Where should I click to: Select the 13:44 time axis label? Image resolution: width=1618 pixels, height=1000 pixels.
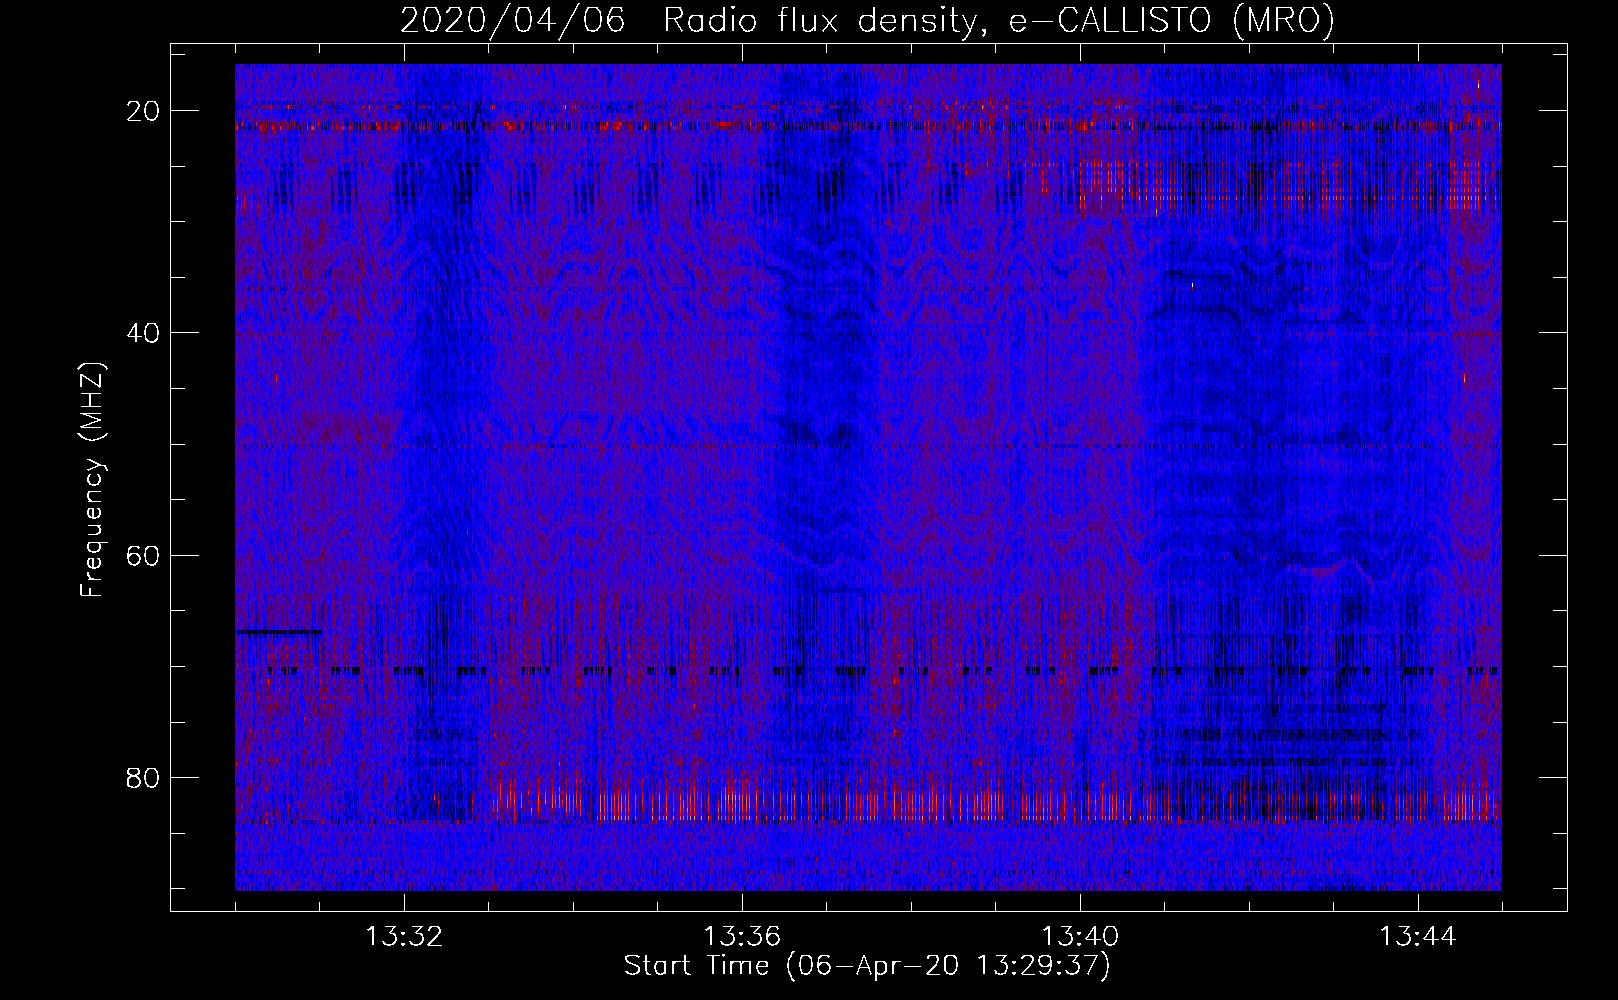point(1418,937)
